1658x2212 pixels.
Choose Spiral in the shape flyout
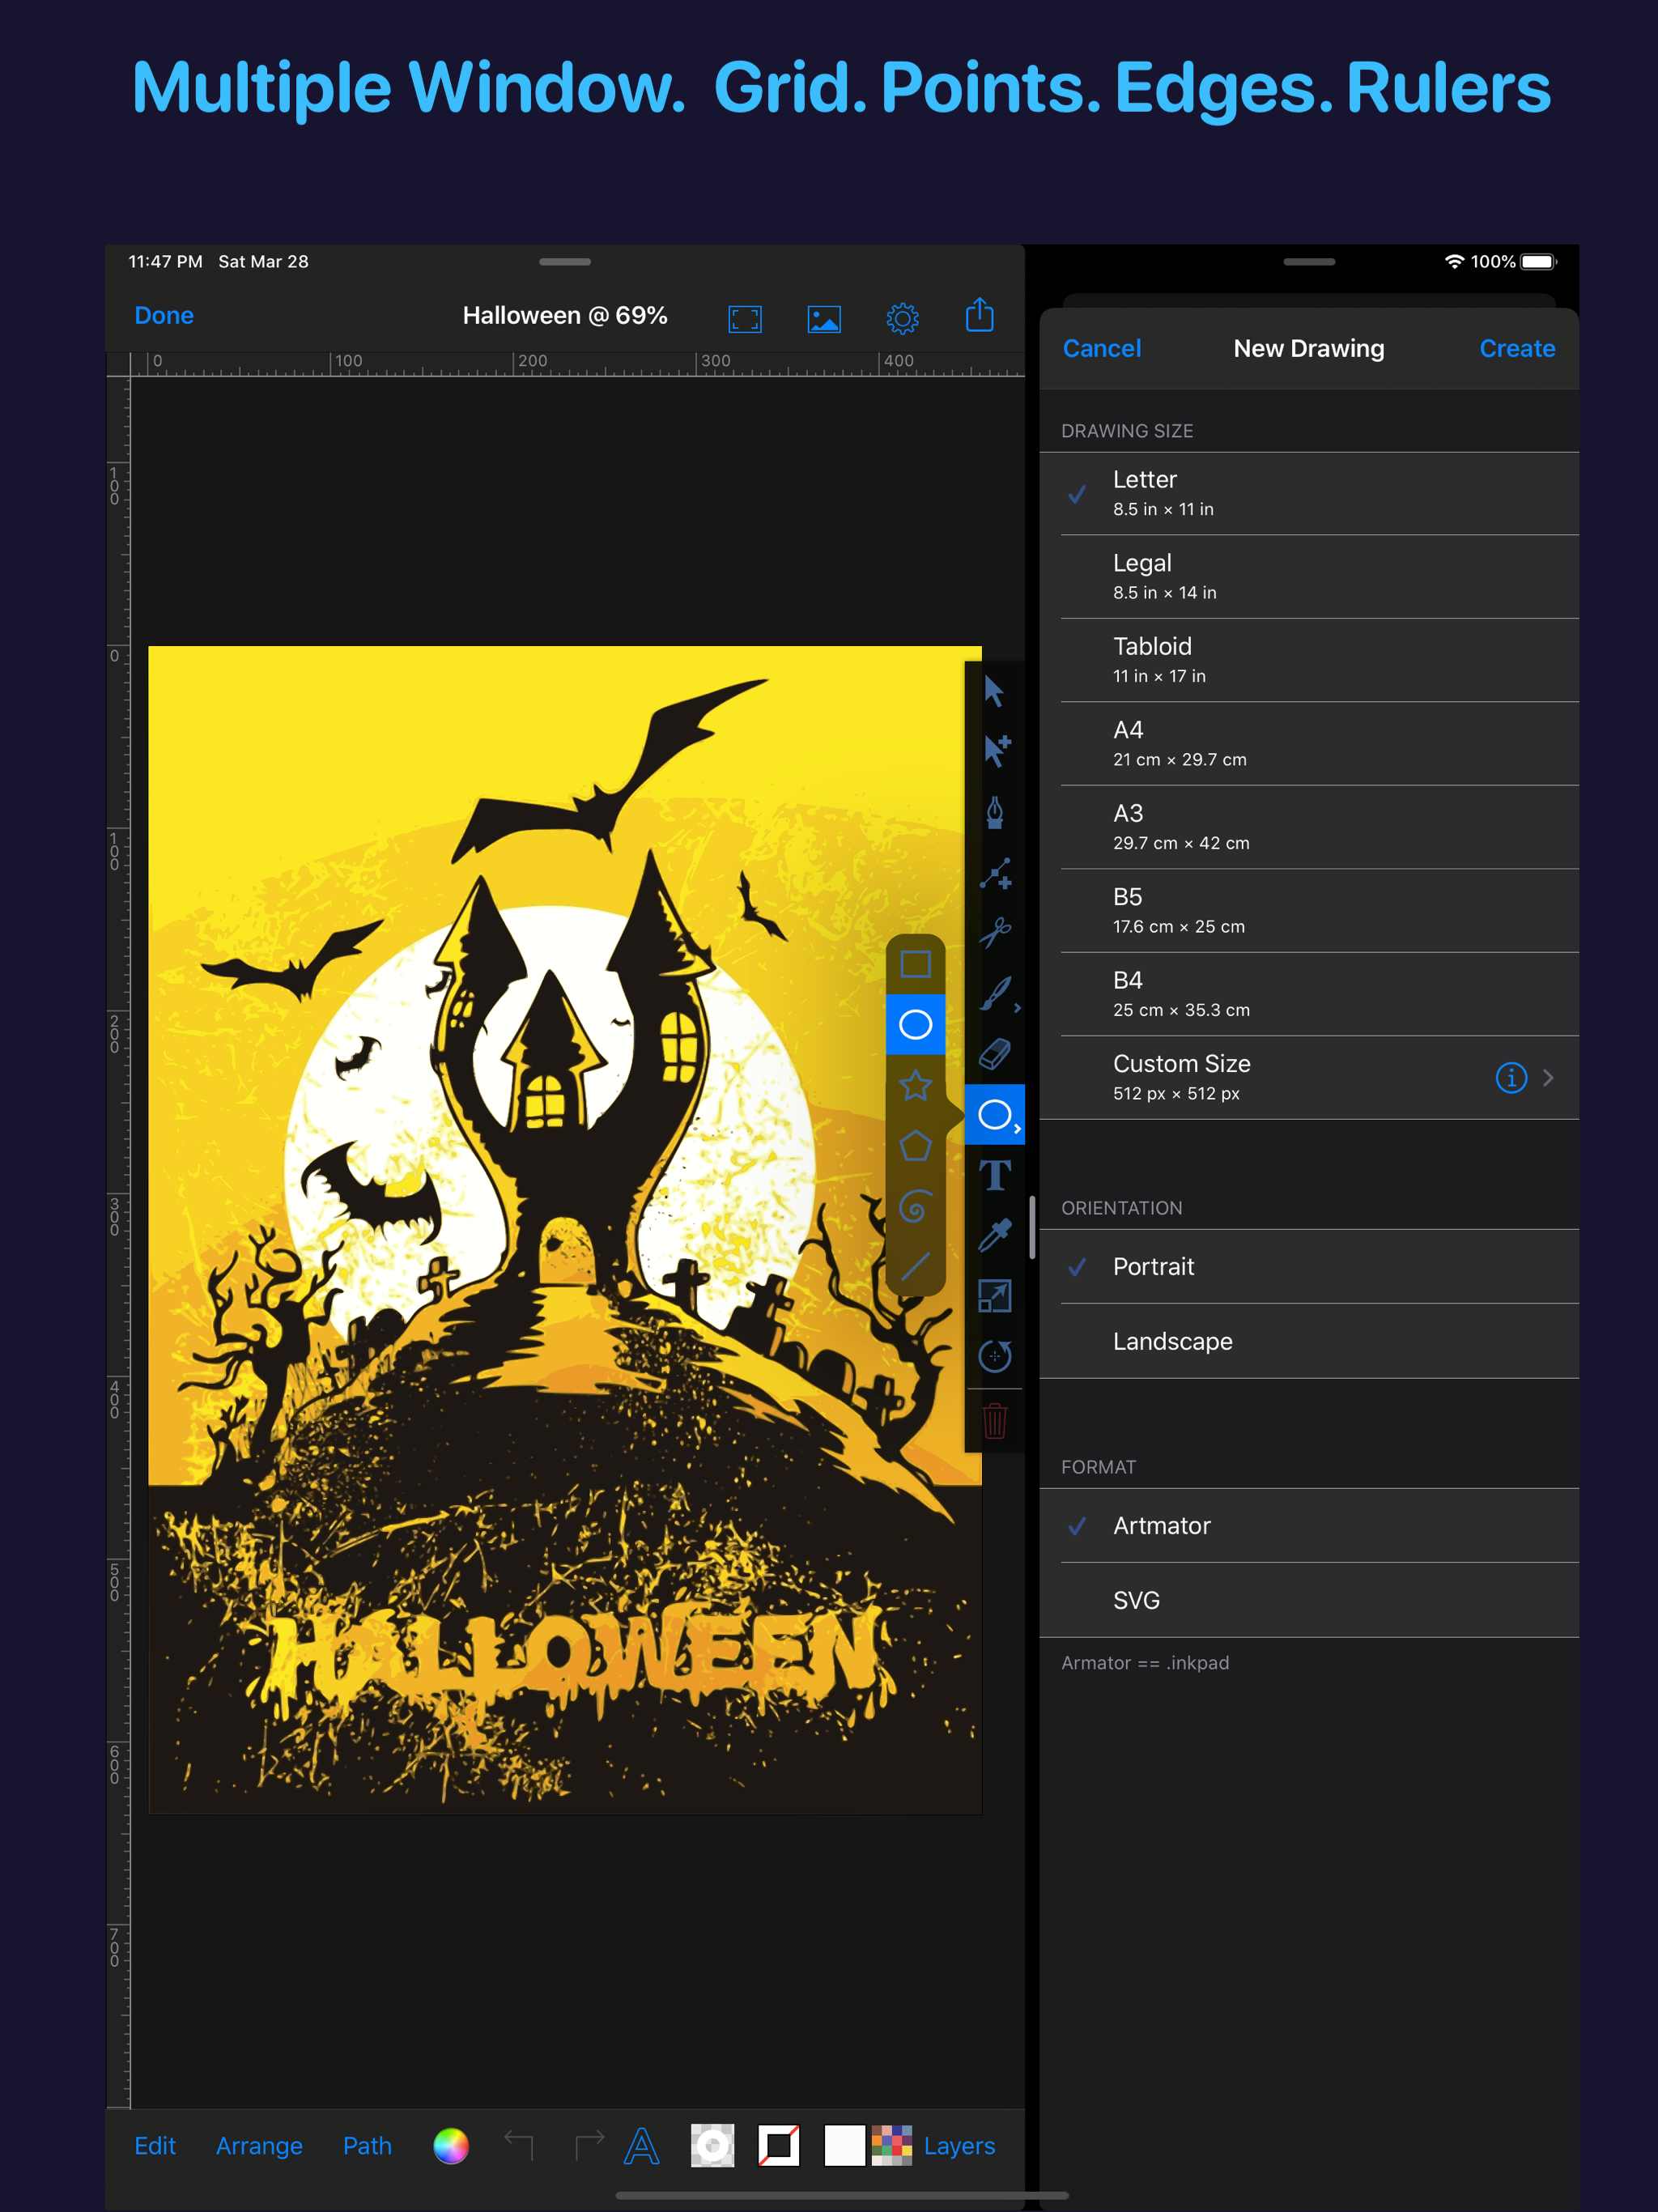click(916, 1207)
